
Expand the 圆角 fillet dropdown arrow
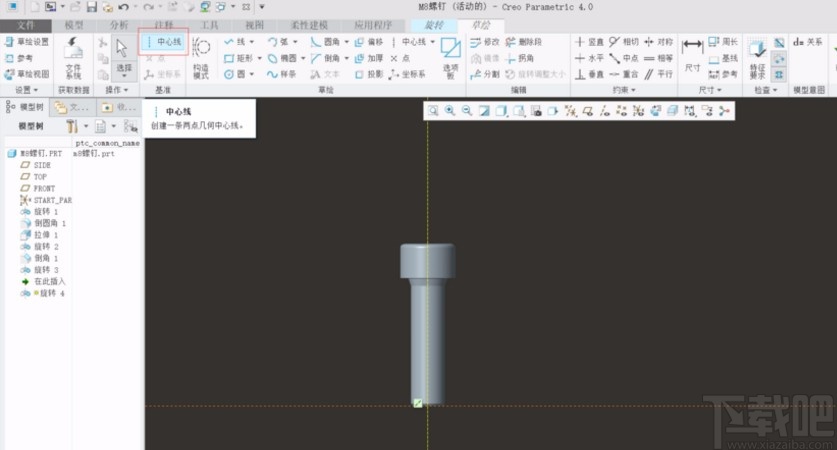point(346,42)
